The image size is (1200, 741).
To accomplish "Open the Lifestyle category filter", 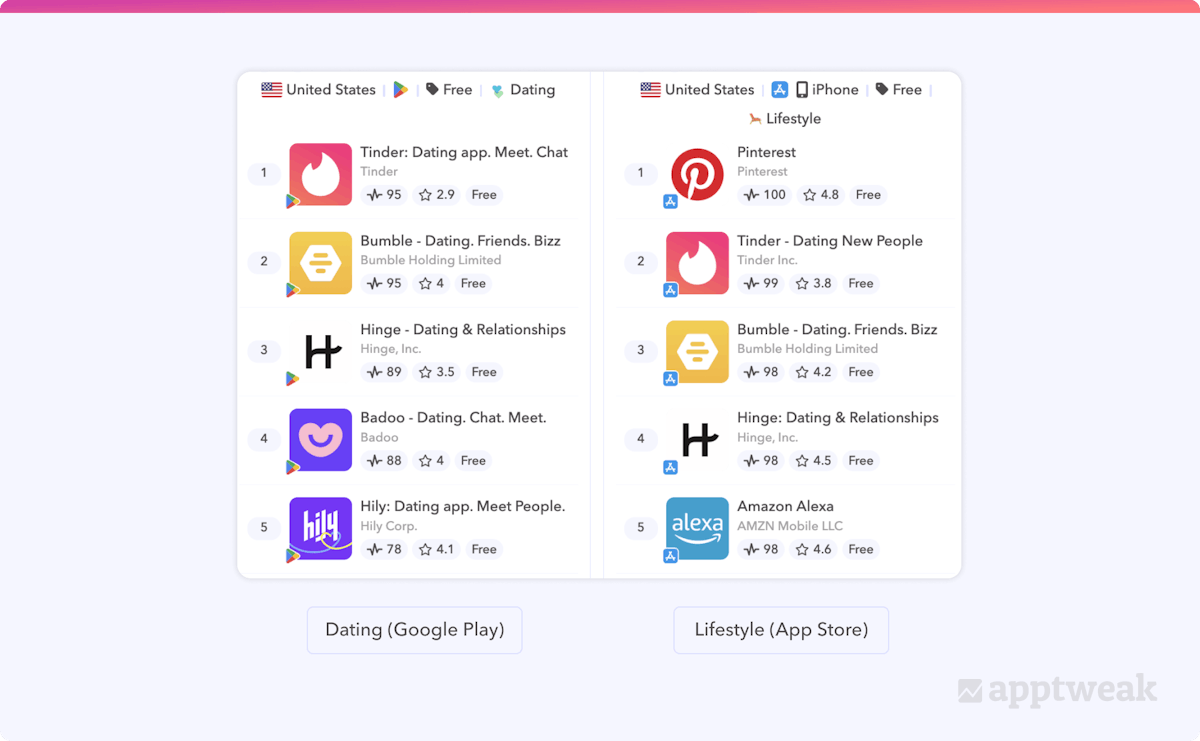I will [785, 118].
